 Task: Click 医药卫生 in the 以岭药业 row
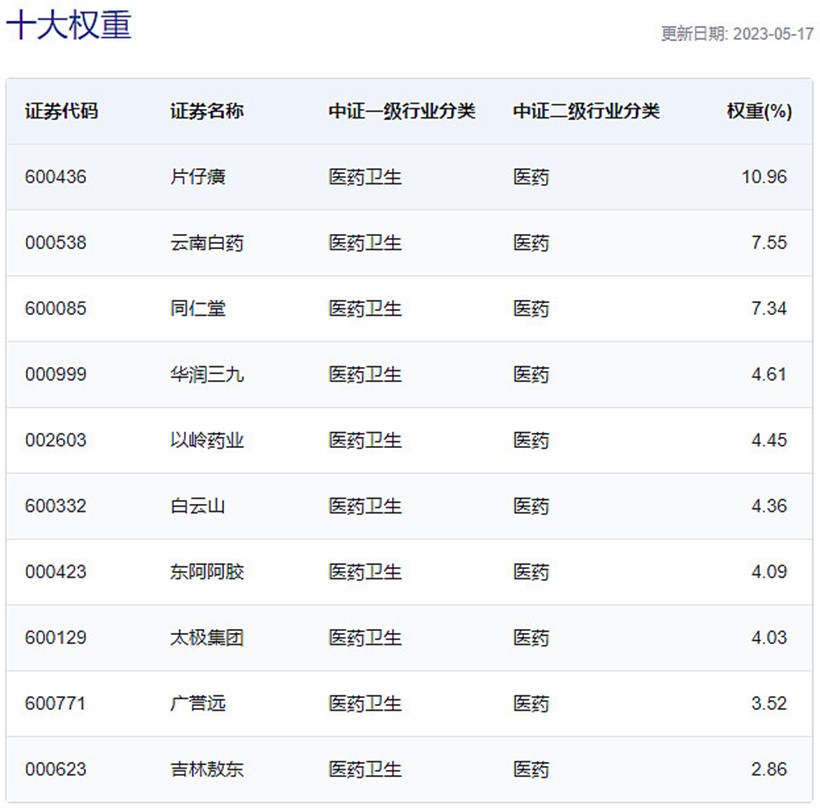pyautogui.click(x=365, y=440)
